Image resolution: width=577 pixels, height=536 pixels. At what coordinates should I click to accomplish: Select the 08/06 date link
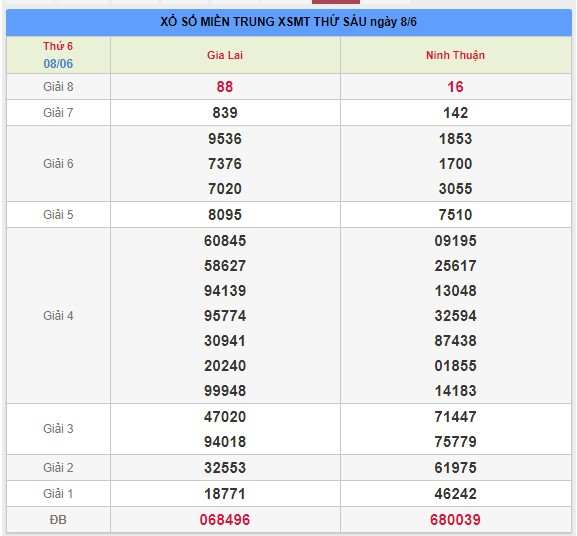tap(58, 64)
